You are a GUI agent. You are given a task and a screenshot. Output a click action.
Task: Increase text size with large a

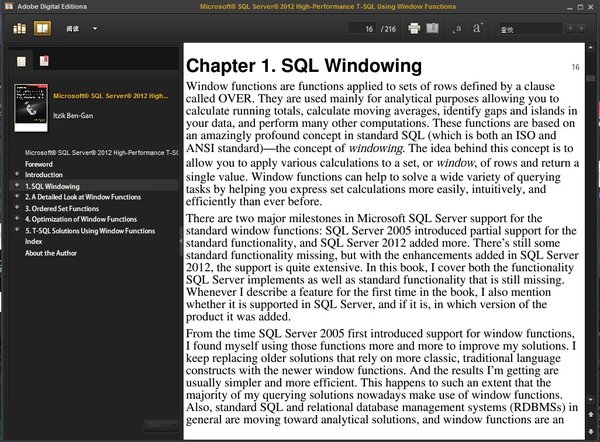click(478, 28)
